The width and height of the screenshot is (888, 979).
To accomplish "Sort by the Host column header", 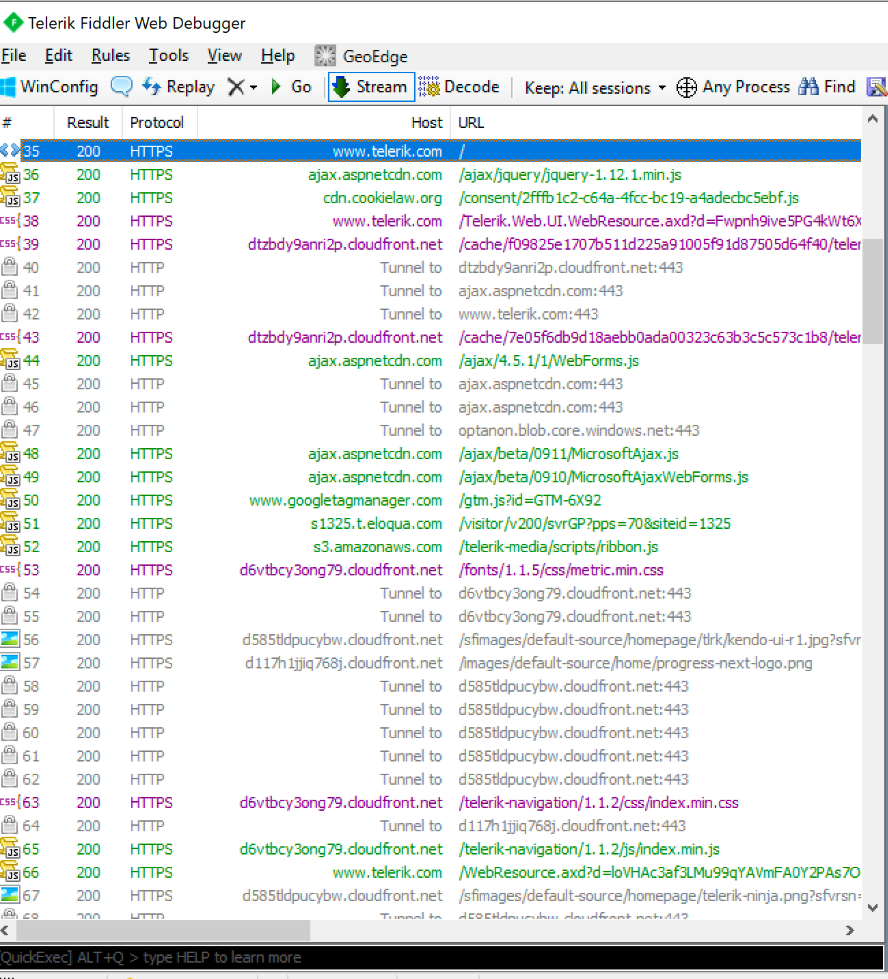I will pyautogui.click(x=324, y=122).
